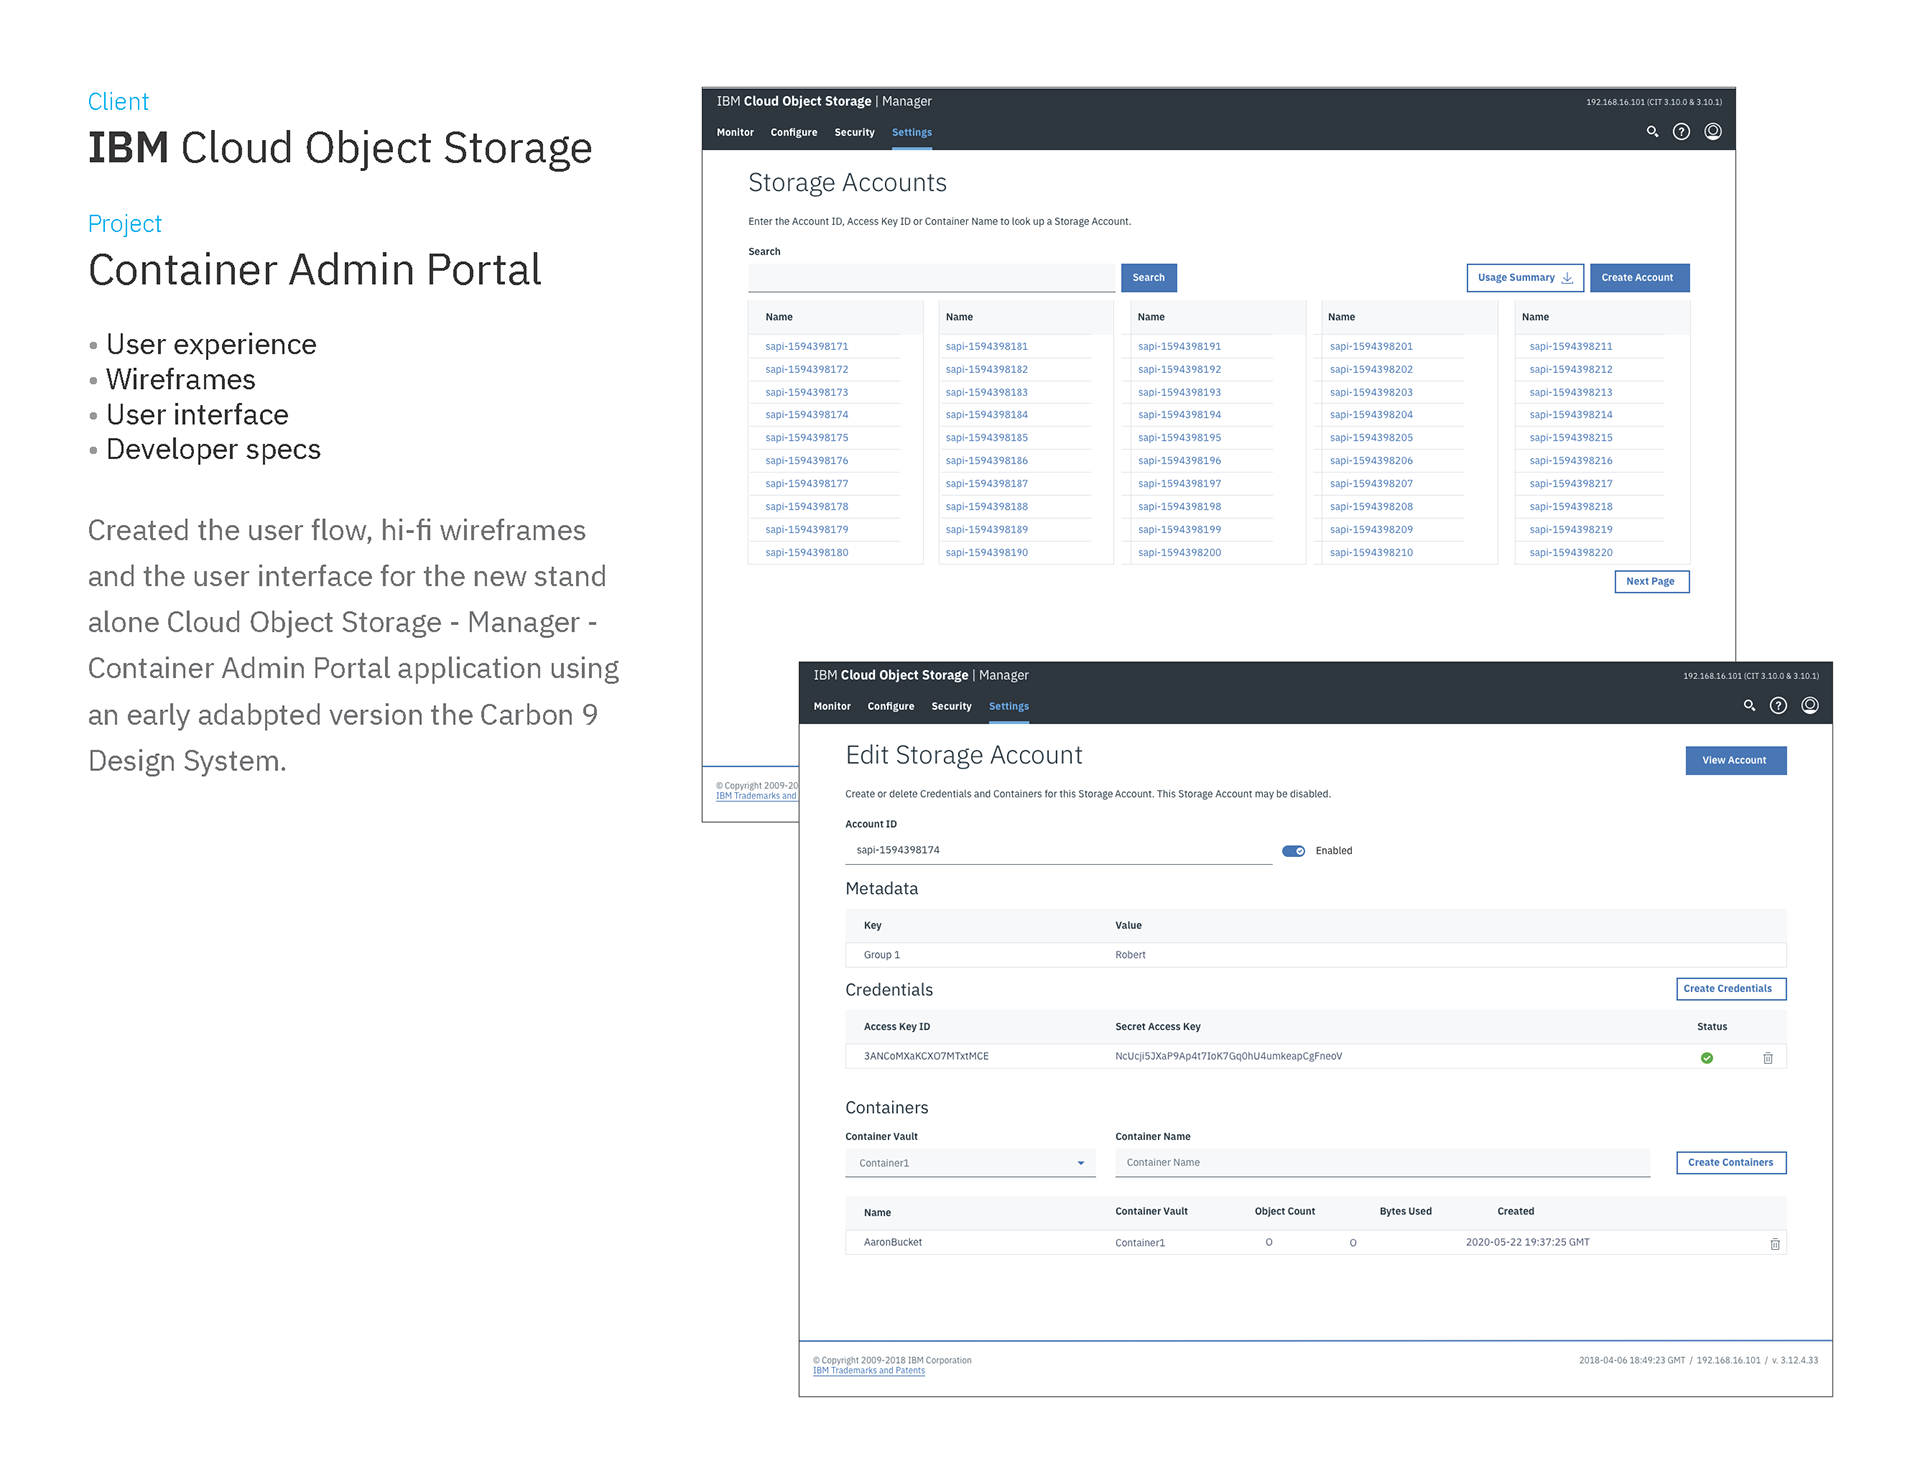The width and height of the screenshot is (1920, 1484).
Task: Open Monitor menu in Storage Accounts window
Action: pyautogui.click(x=735, y=133)
